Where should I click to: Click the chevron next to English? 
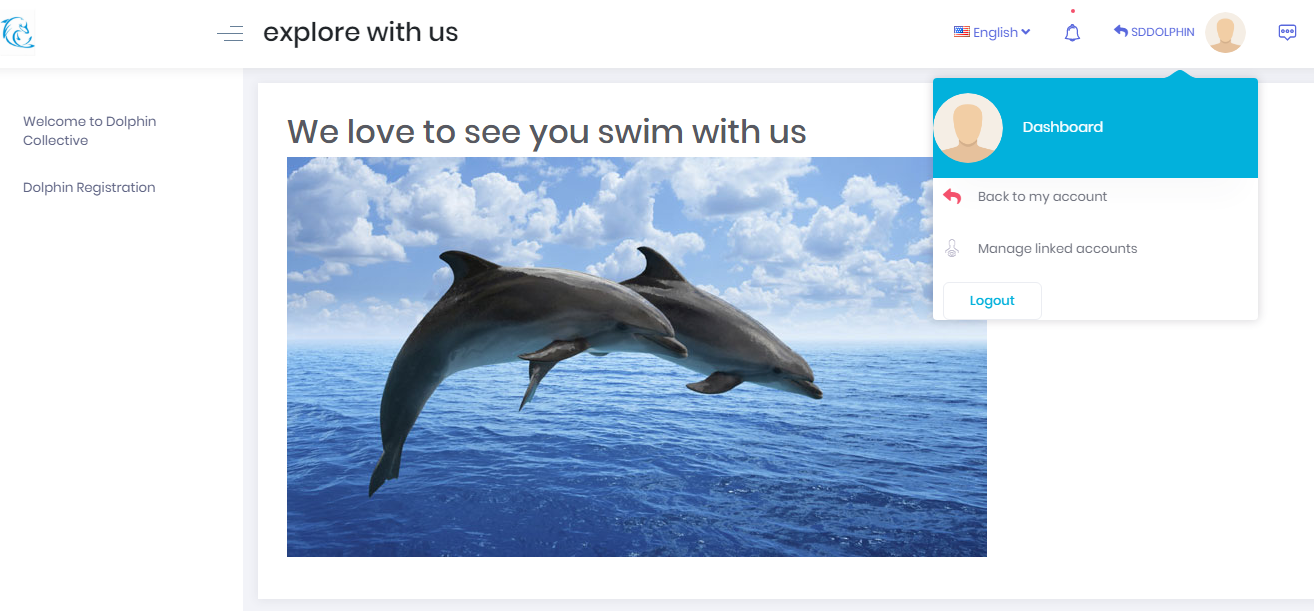pos(1026,32)
